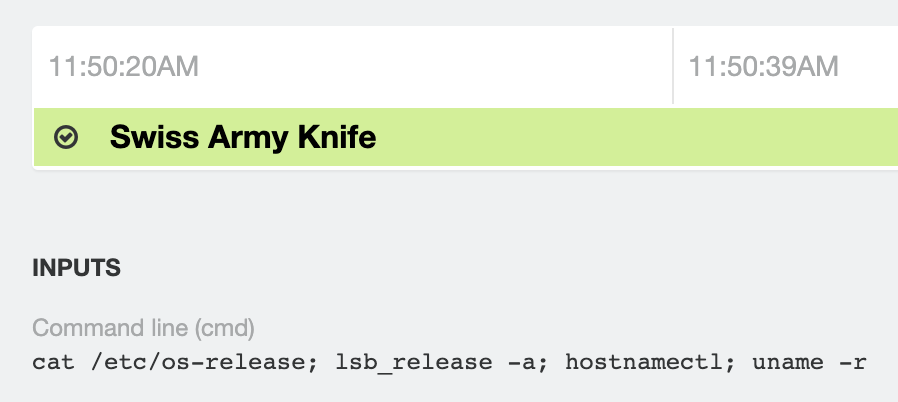Screen dimensions: 898x402
Task: Click the success checkmark icon beside Swiss Army Knife
Action: click(66, 137)
